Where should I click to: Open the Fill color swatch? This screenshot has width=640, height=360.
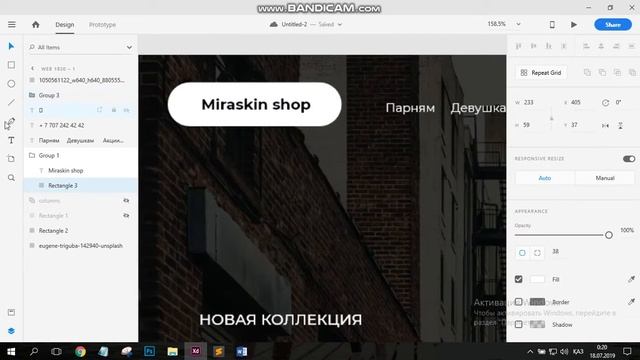pos(537,279)
